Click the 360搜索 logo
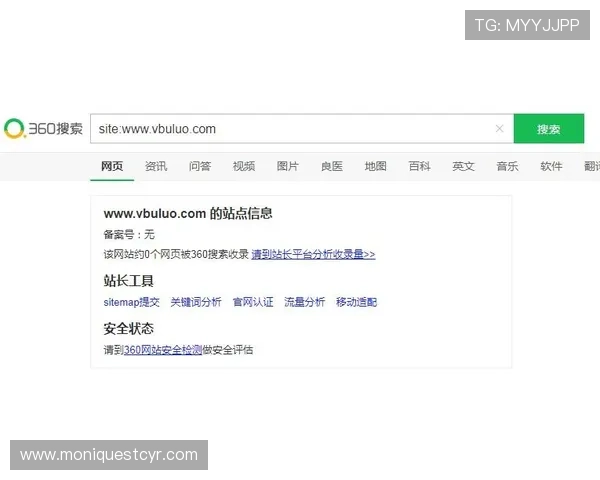The height and width of the screenshot is (480, 600). pos(43,129)
